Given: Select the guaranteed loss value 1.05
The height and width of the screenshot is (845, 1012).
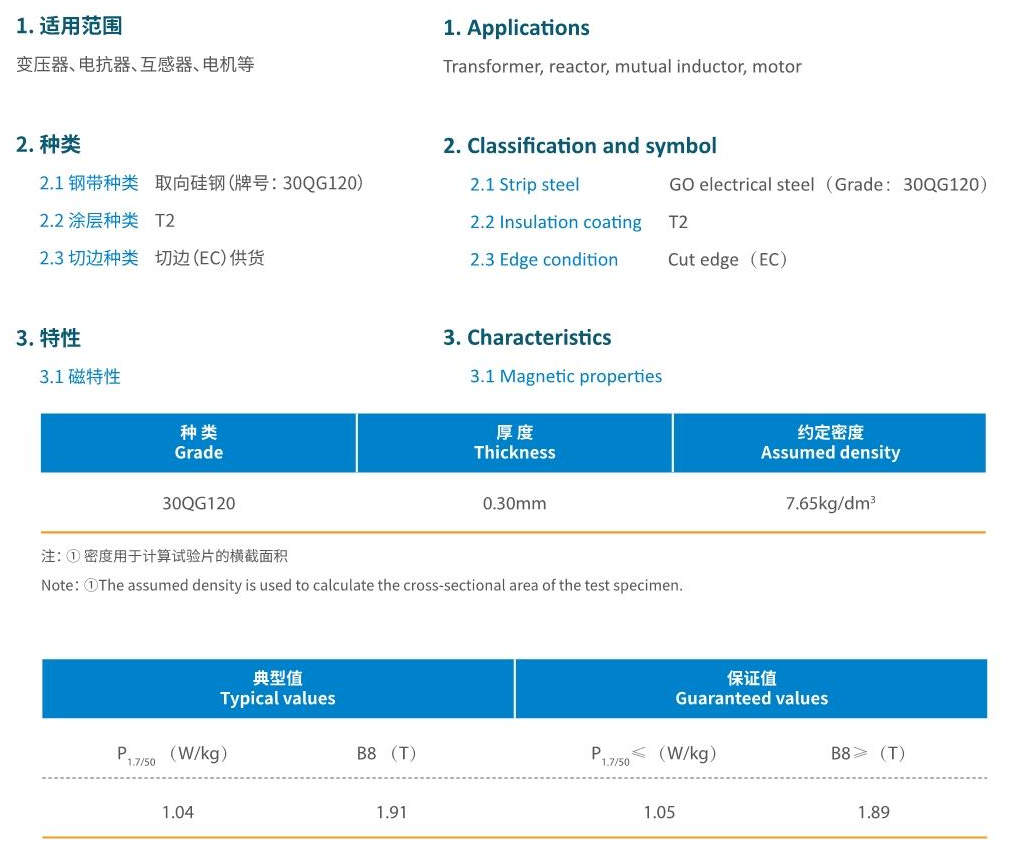Looking at the screenshot, I should pyautogui.click(x=659, y=812).
